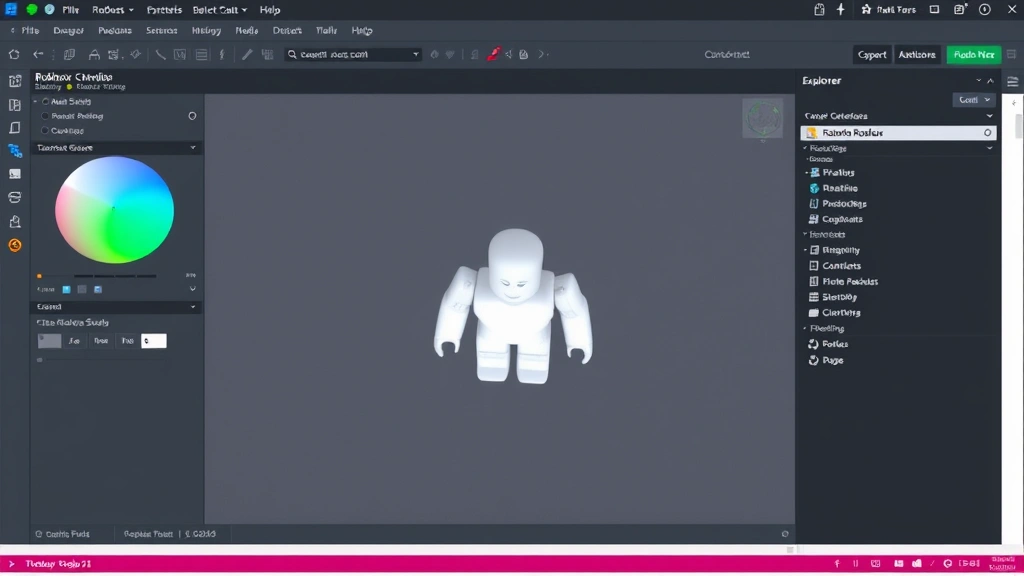Click the orange warning icon in left toolbar
Viewport: 1024px width, 576px height.
tap(15, 245)
